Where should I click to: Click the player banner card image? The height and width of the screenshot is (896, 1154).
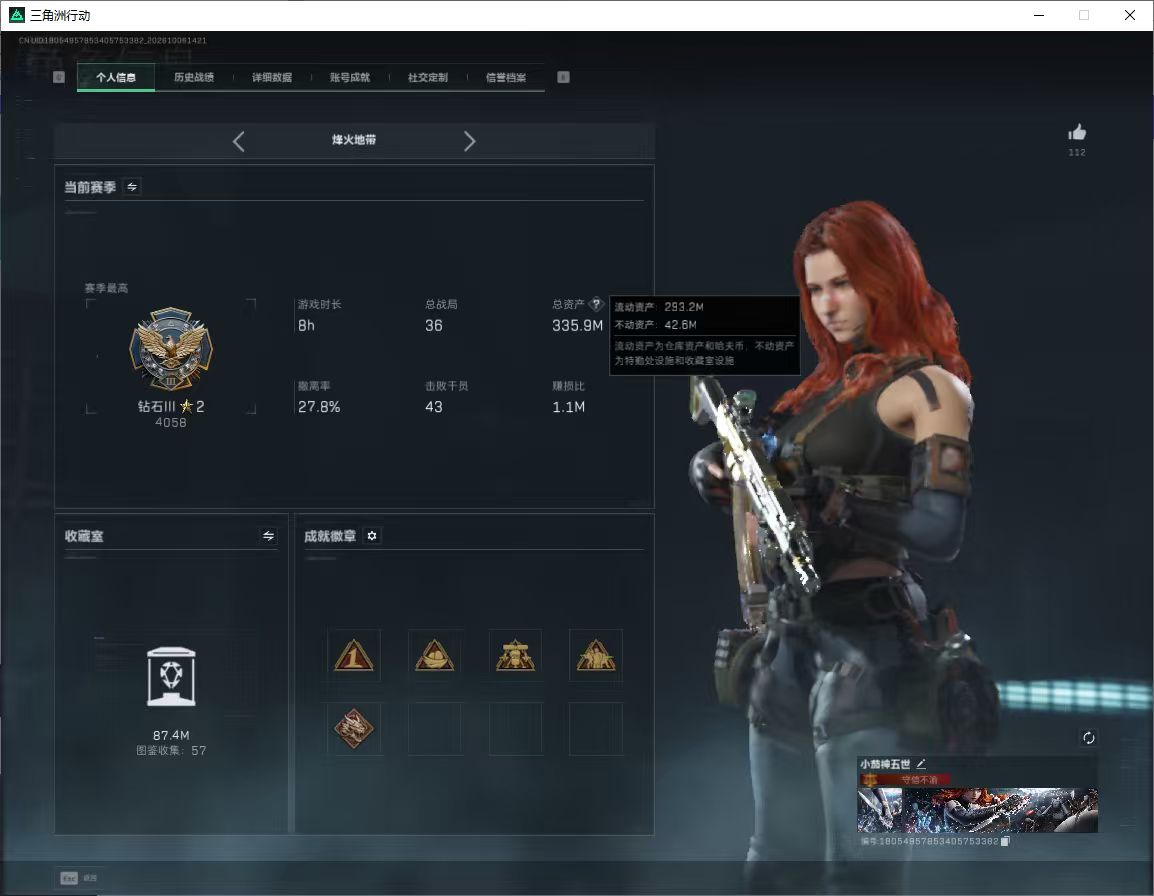(x=977, y=810)
